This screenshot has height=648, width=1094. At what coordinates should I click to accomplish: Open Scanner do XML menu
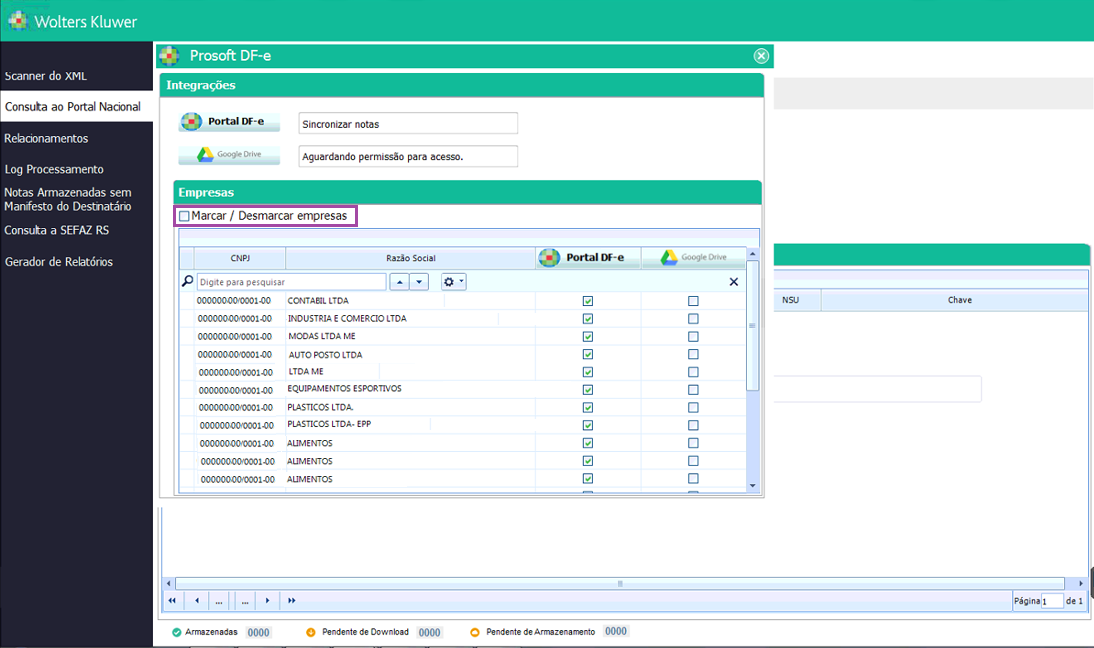pos(46,76)
